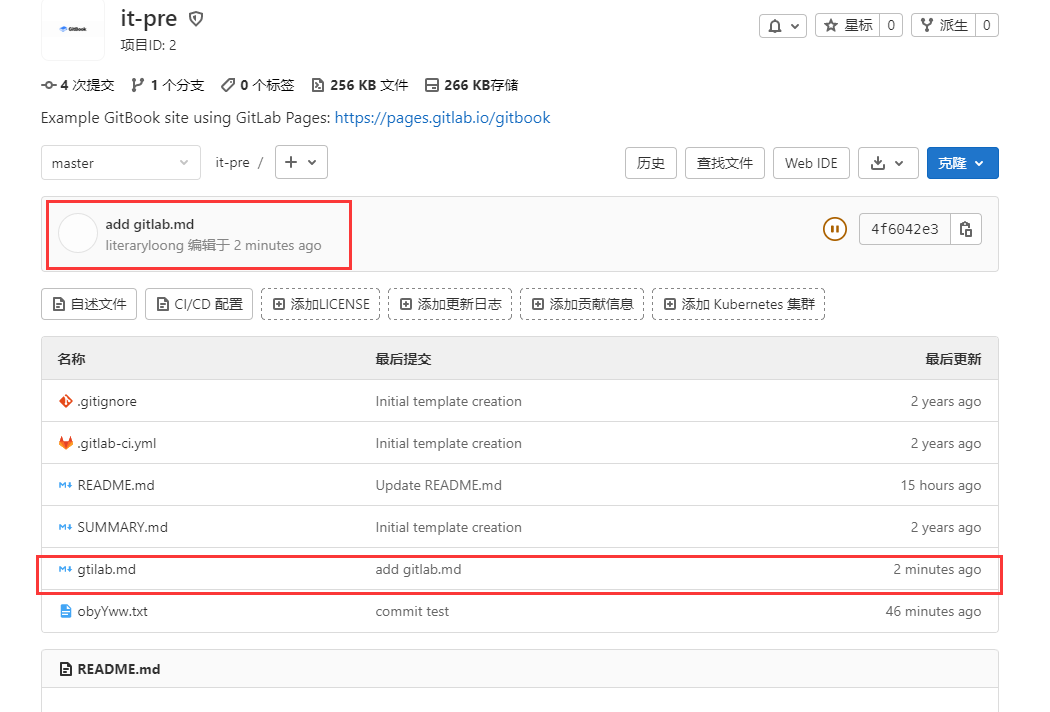
Task: Click 添加 Kubernetes 集群 button
Action: 738,304
